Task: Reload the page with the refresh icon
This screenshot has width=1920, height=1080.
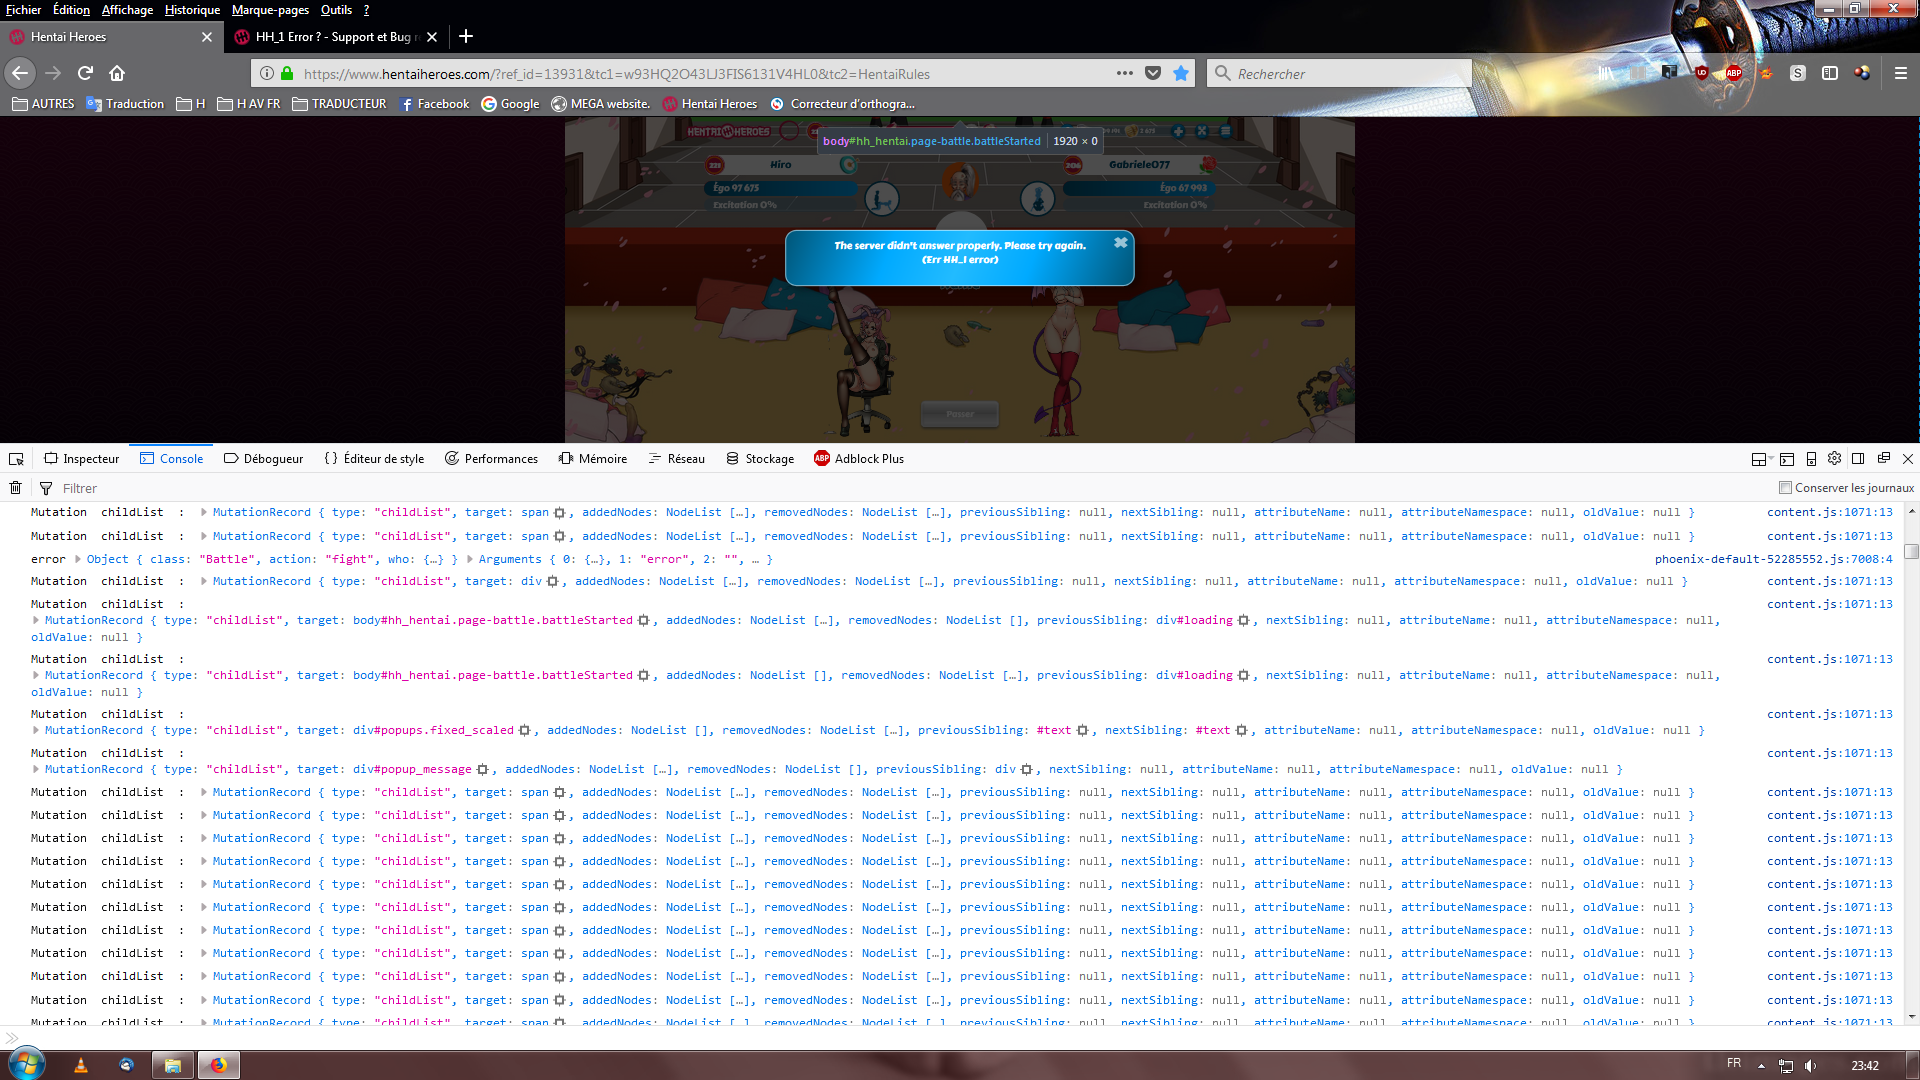Action: point(85,73)
